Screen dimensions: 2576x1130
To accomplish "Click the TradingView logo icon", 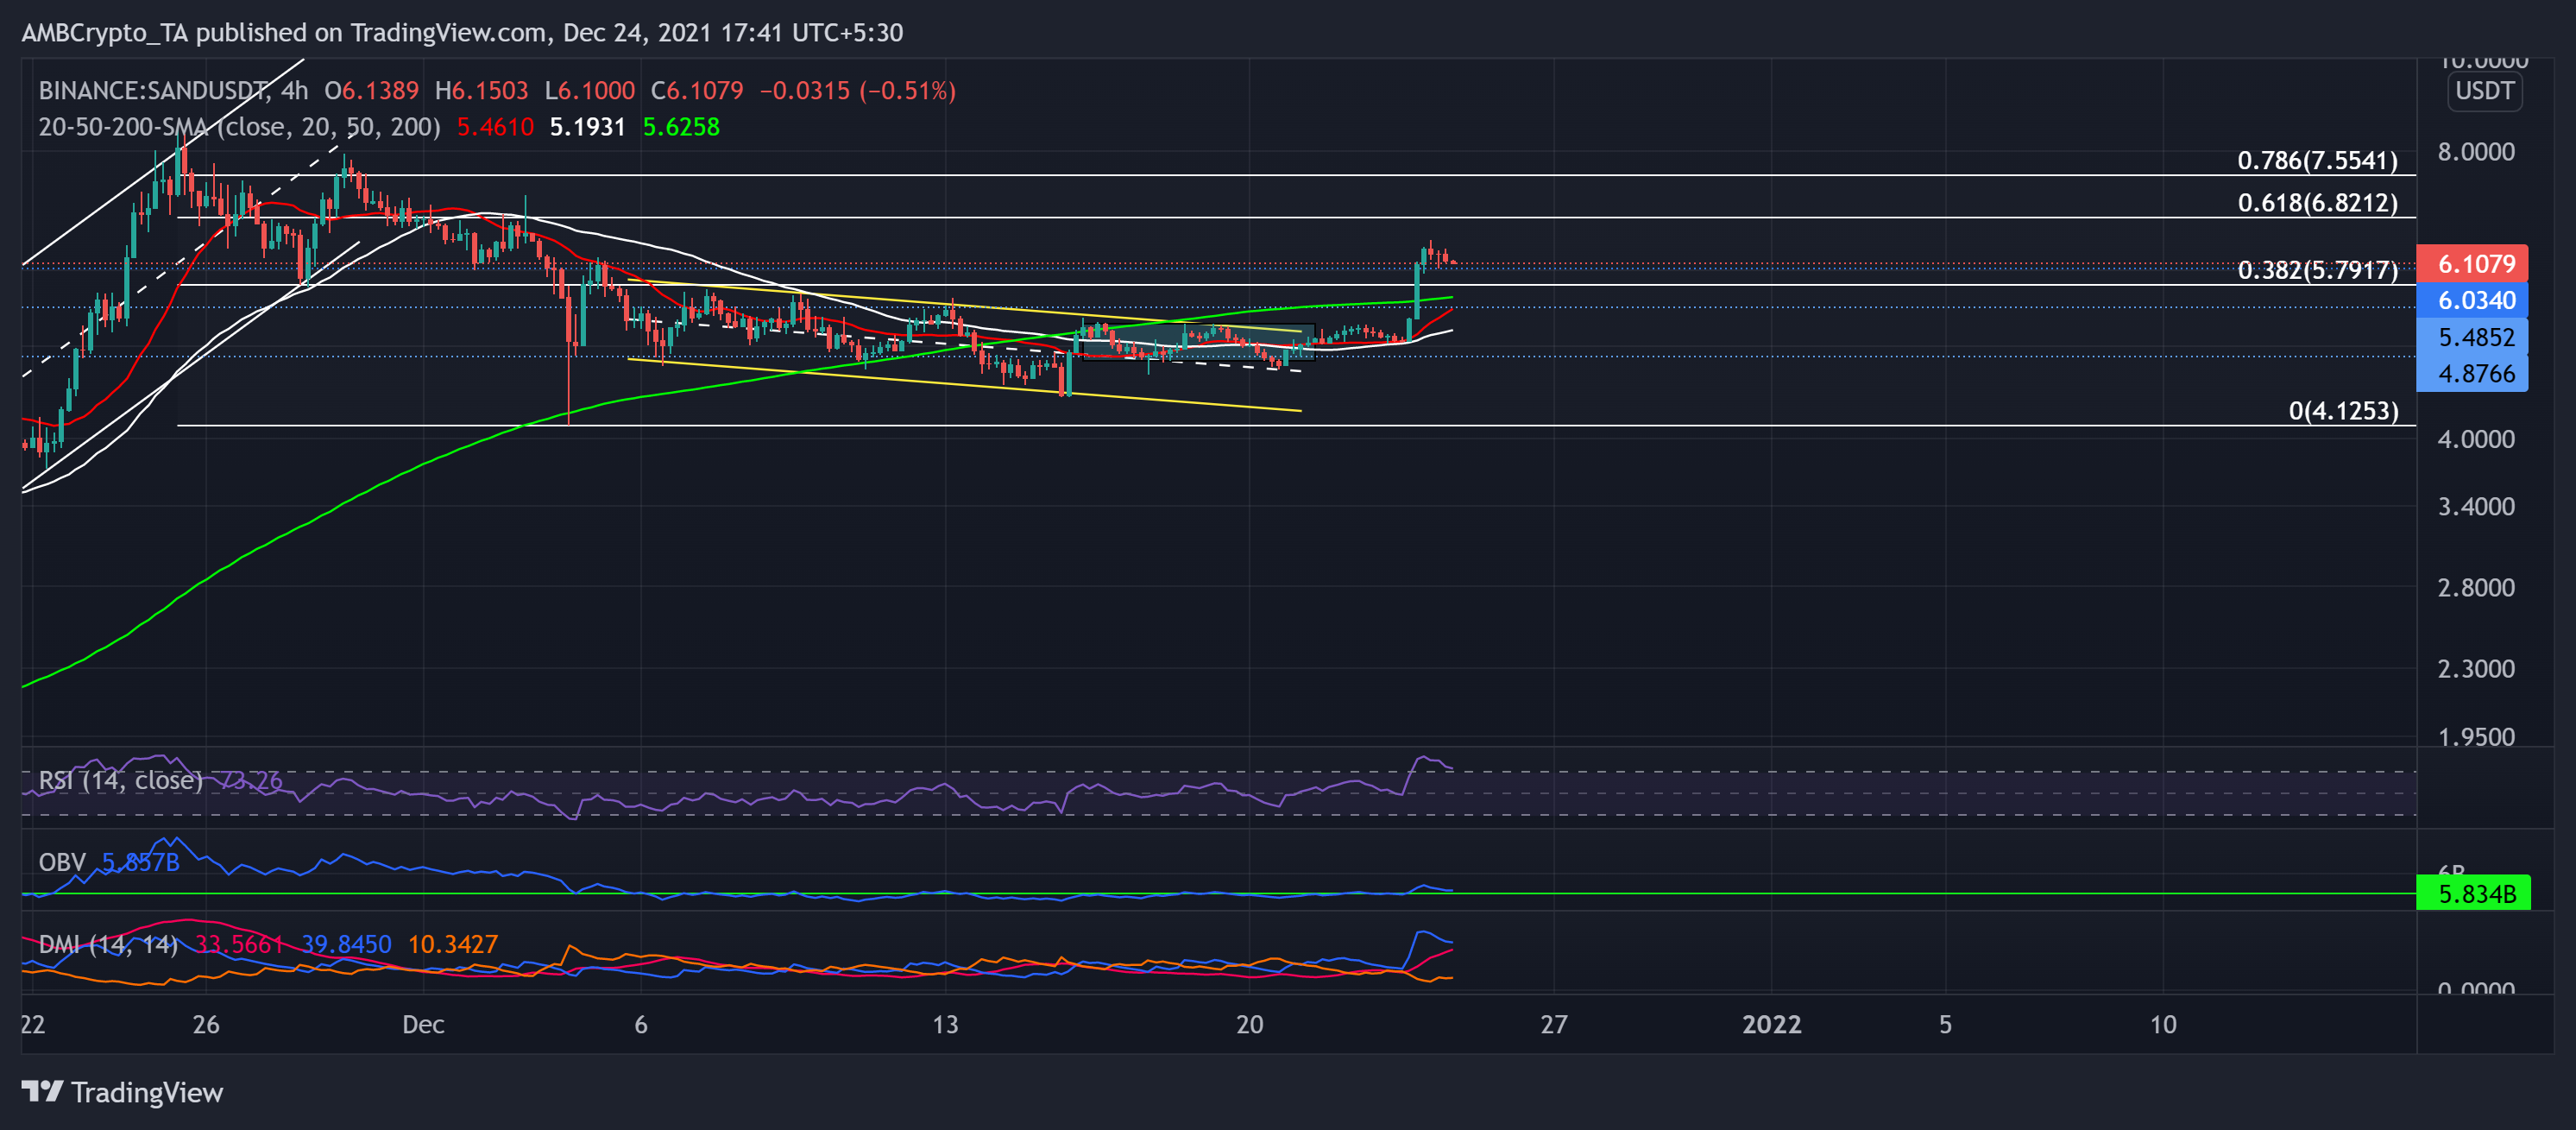I will [42, 1091].
